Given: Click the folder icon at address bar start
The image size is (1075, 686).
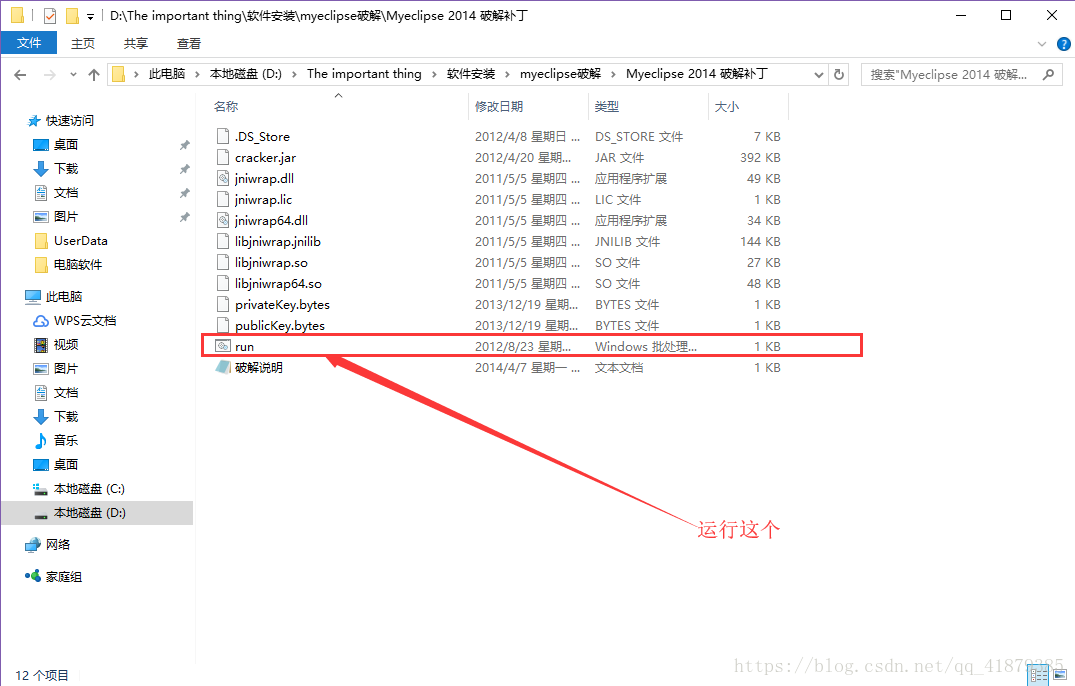Looking at the screenshot, I should [x=119, y=74].
